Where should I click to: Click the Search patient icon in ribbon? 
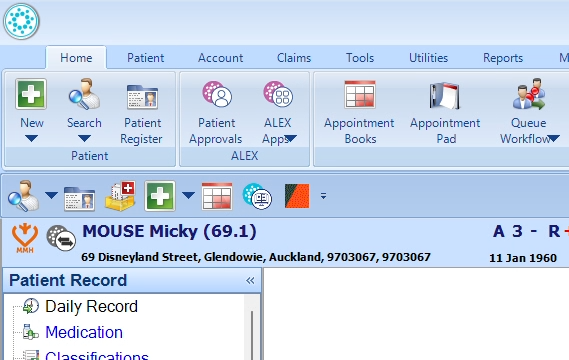(84, 94)
